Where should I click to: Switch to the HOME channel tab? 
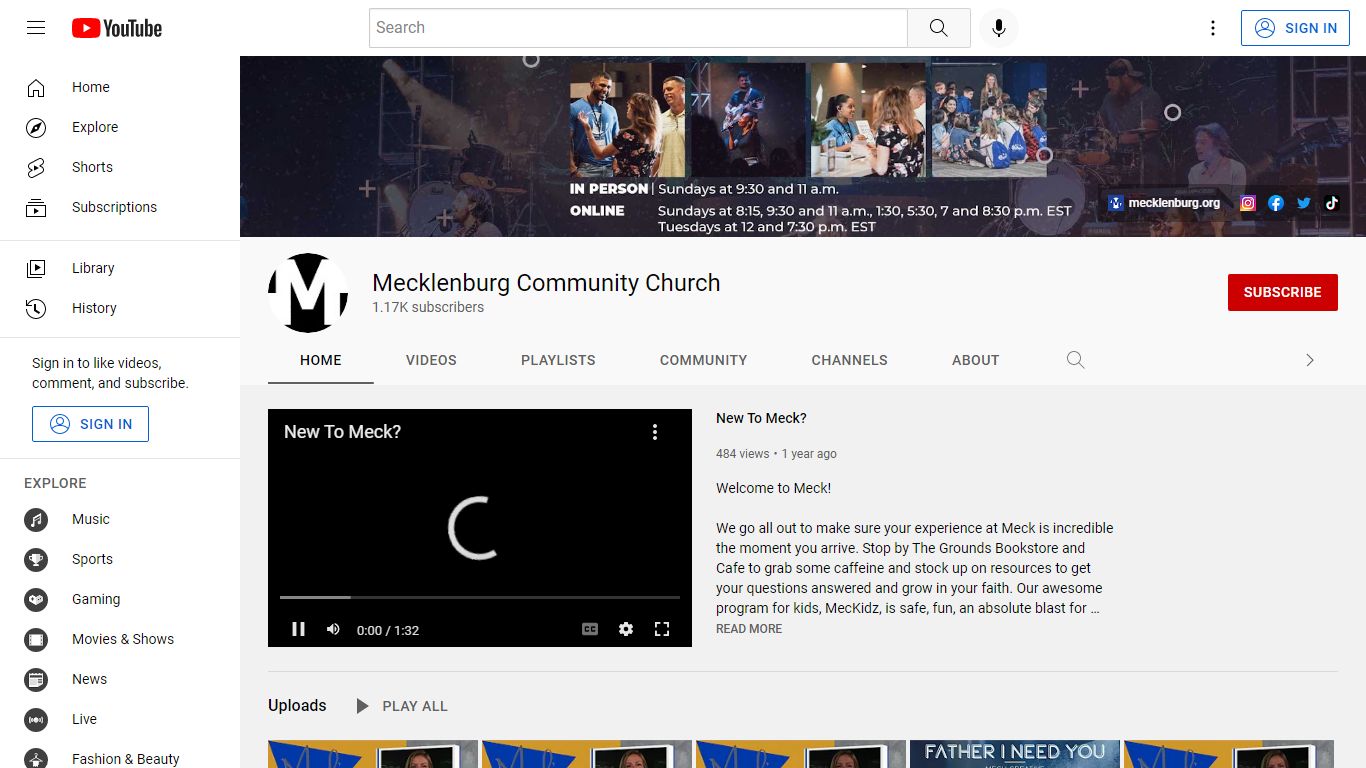[x=321, y=360]
